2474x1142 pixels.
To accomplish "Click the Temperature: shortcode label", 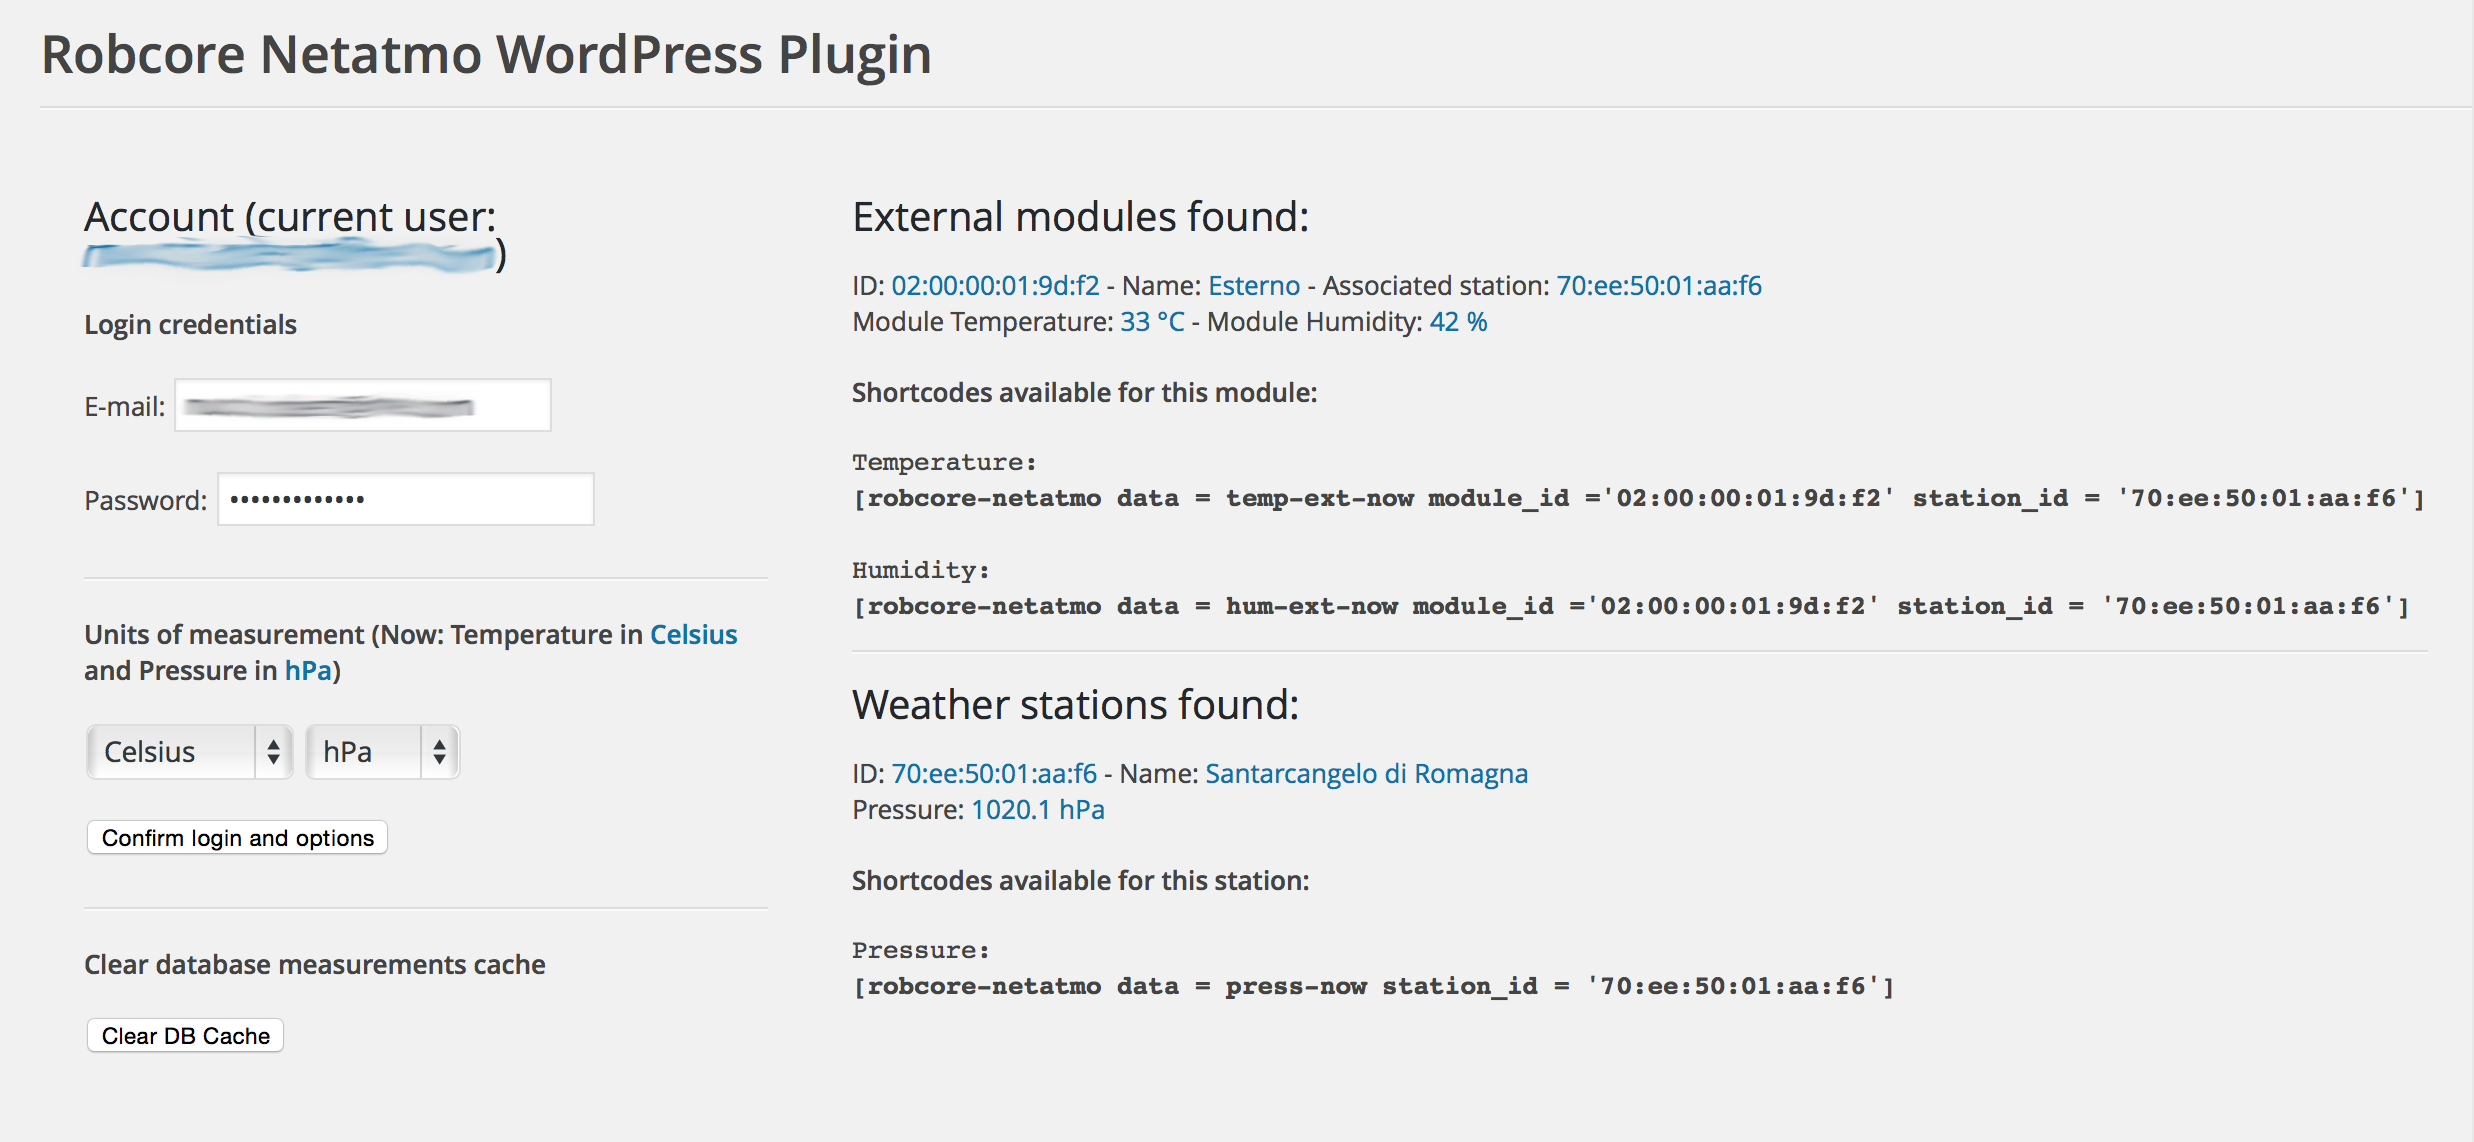I will [x=944, y=462].
